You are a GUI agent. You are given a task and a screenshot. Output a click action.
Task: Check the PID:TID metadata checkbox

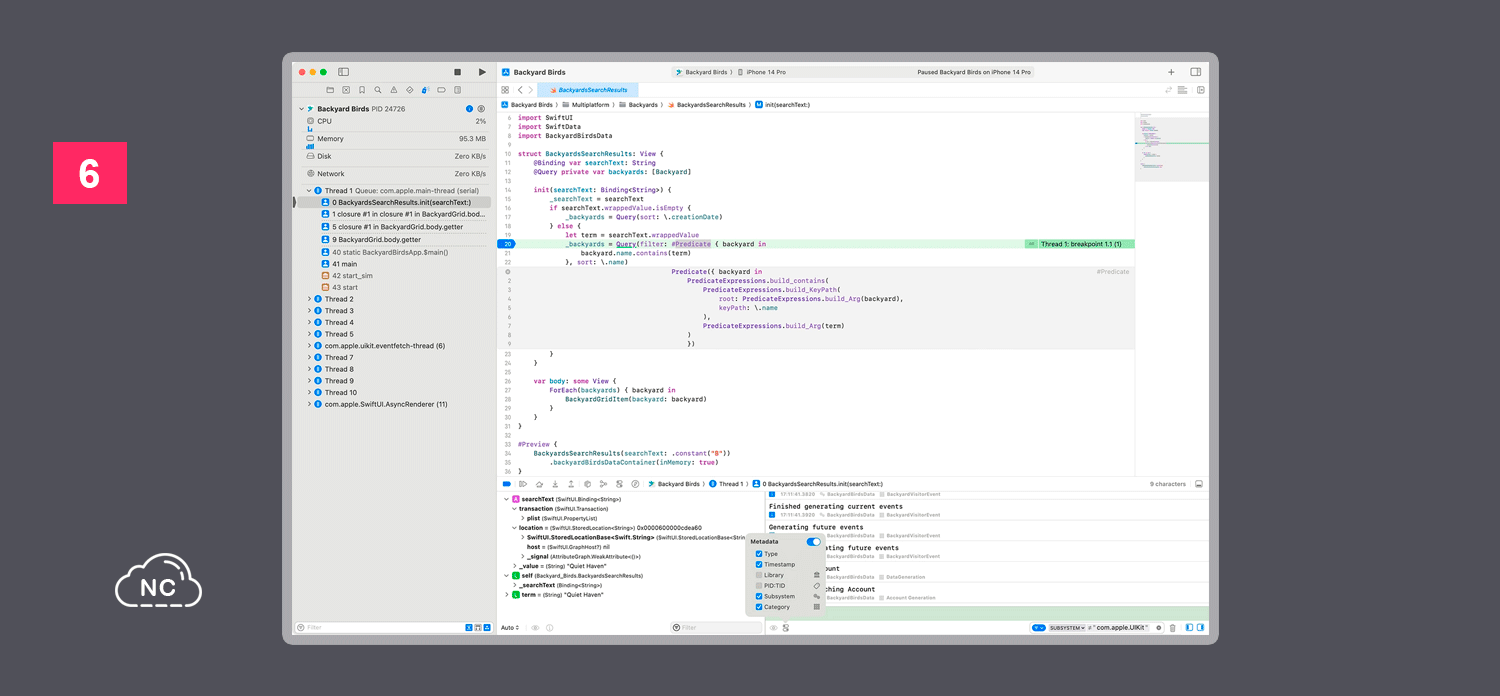pyautogui.click(x=759, y=586)
